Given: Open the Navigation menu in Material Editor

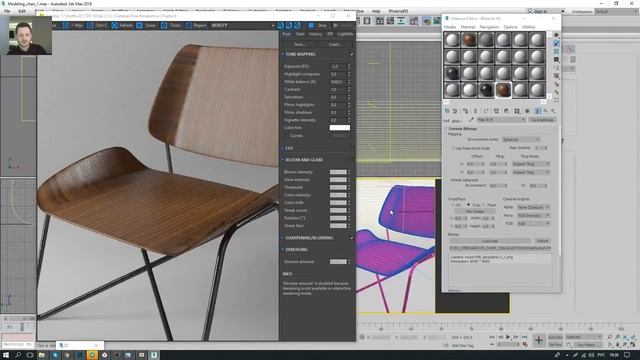Looking at the screenshot, I should pyautogui.click(x=489, y=27).
